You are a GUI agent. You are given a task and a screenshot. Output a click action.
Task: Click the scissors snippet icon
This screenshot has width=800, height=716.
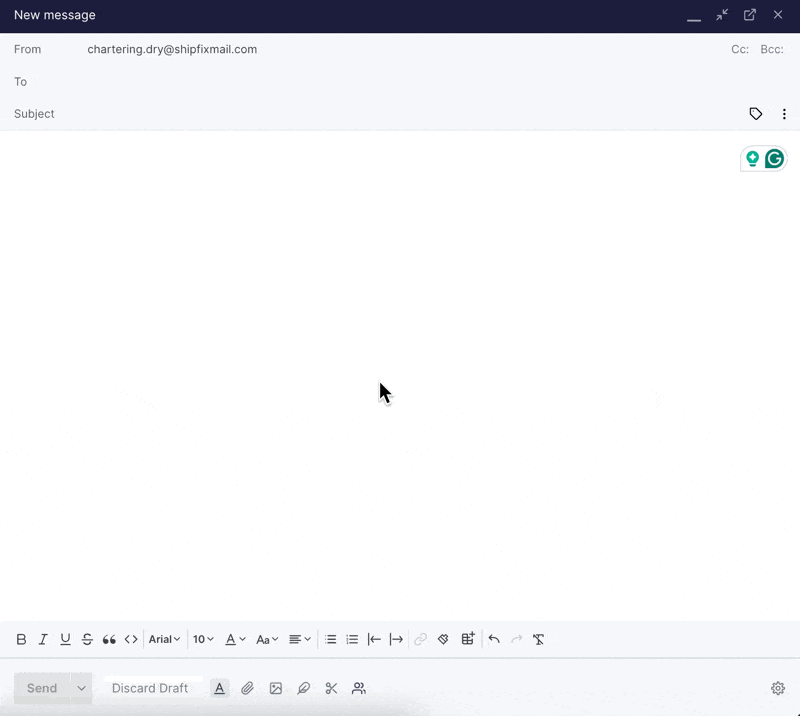pyautogui.click(x=331, y=688)
